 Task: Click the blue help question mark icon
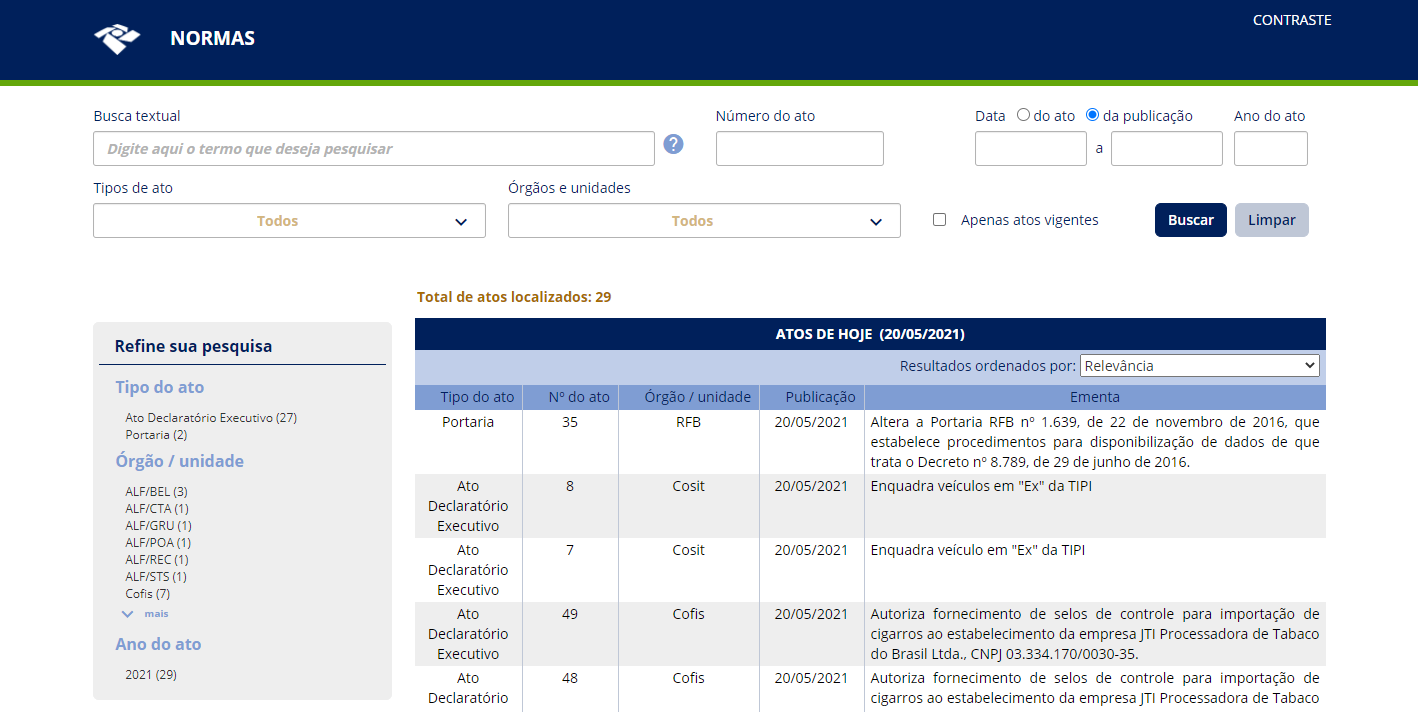point(674,144)
